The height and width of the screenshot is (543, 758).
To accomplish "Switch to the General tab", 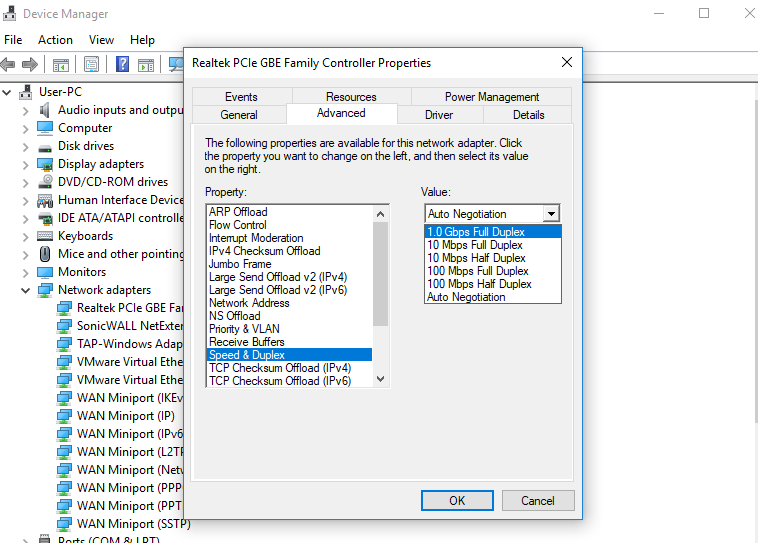I will [x=239, y=115].
